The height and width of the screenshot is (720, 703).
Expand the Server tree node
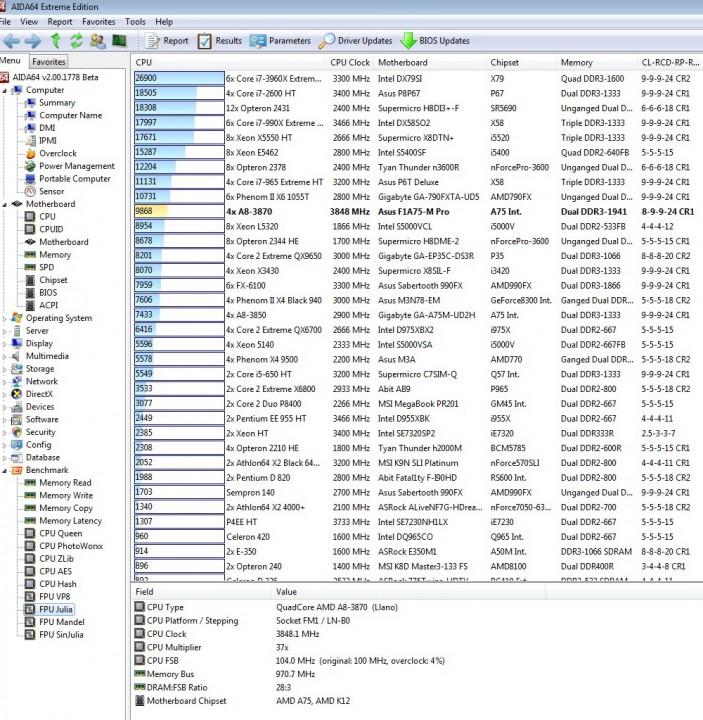(5, 331)
